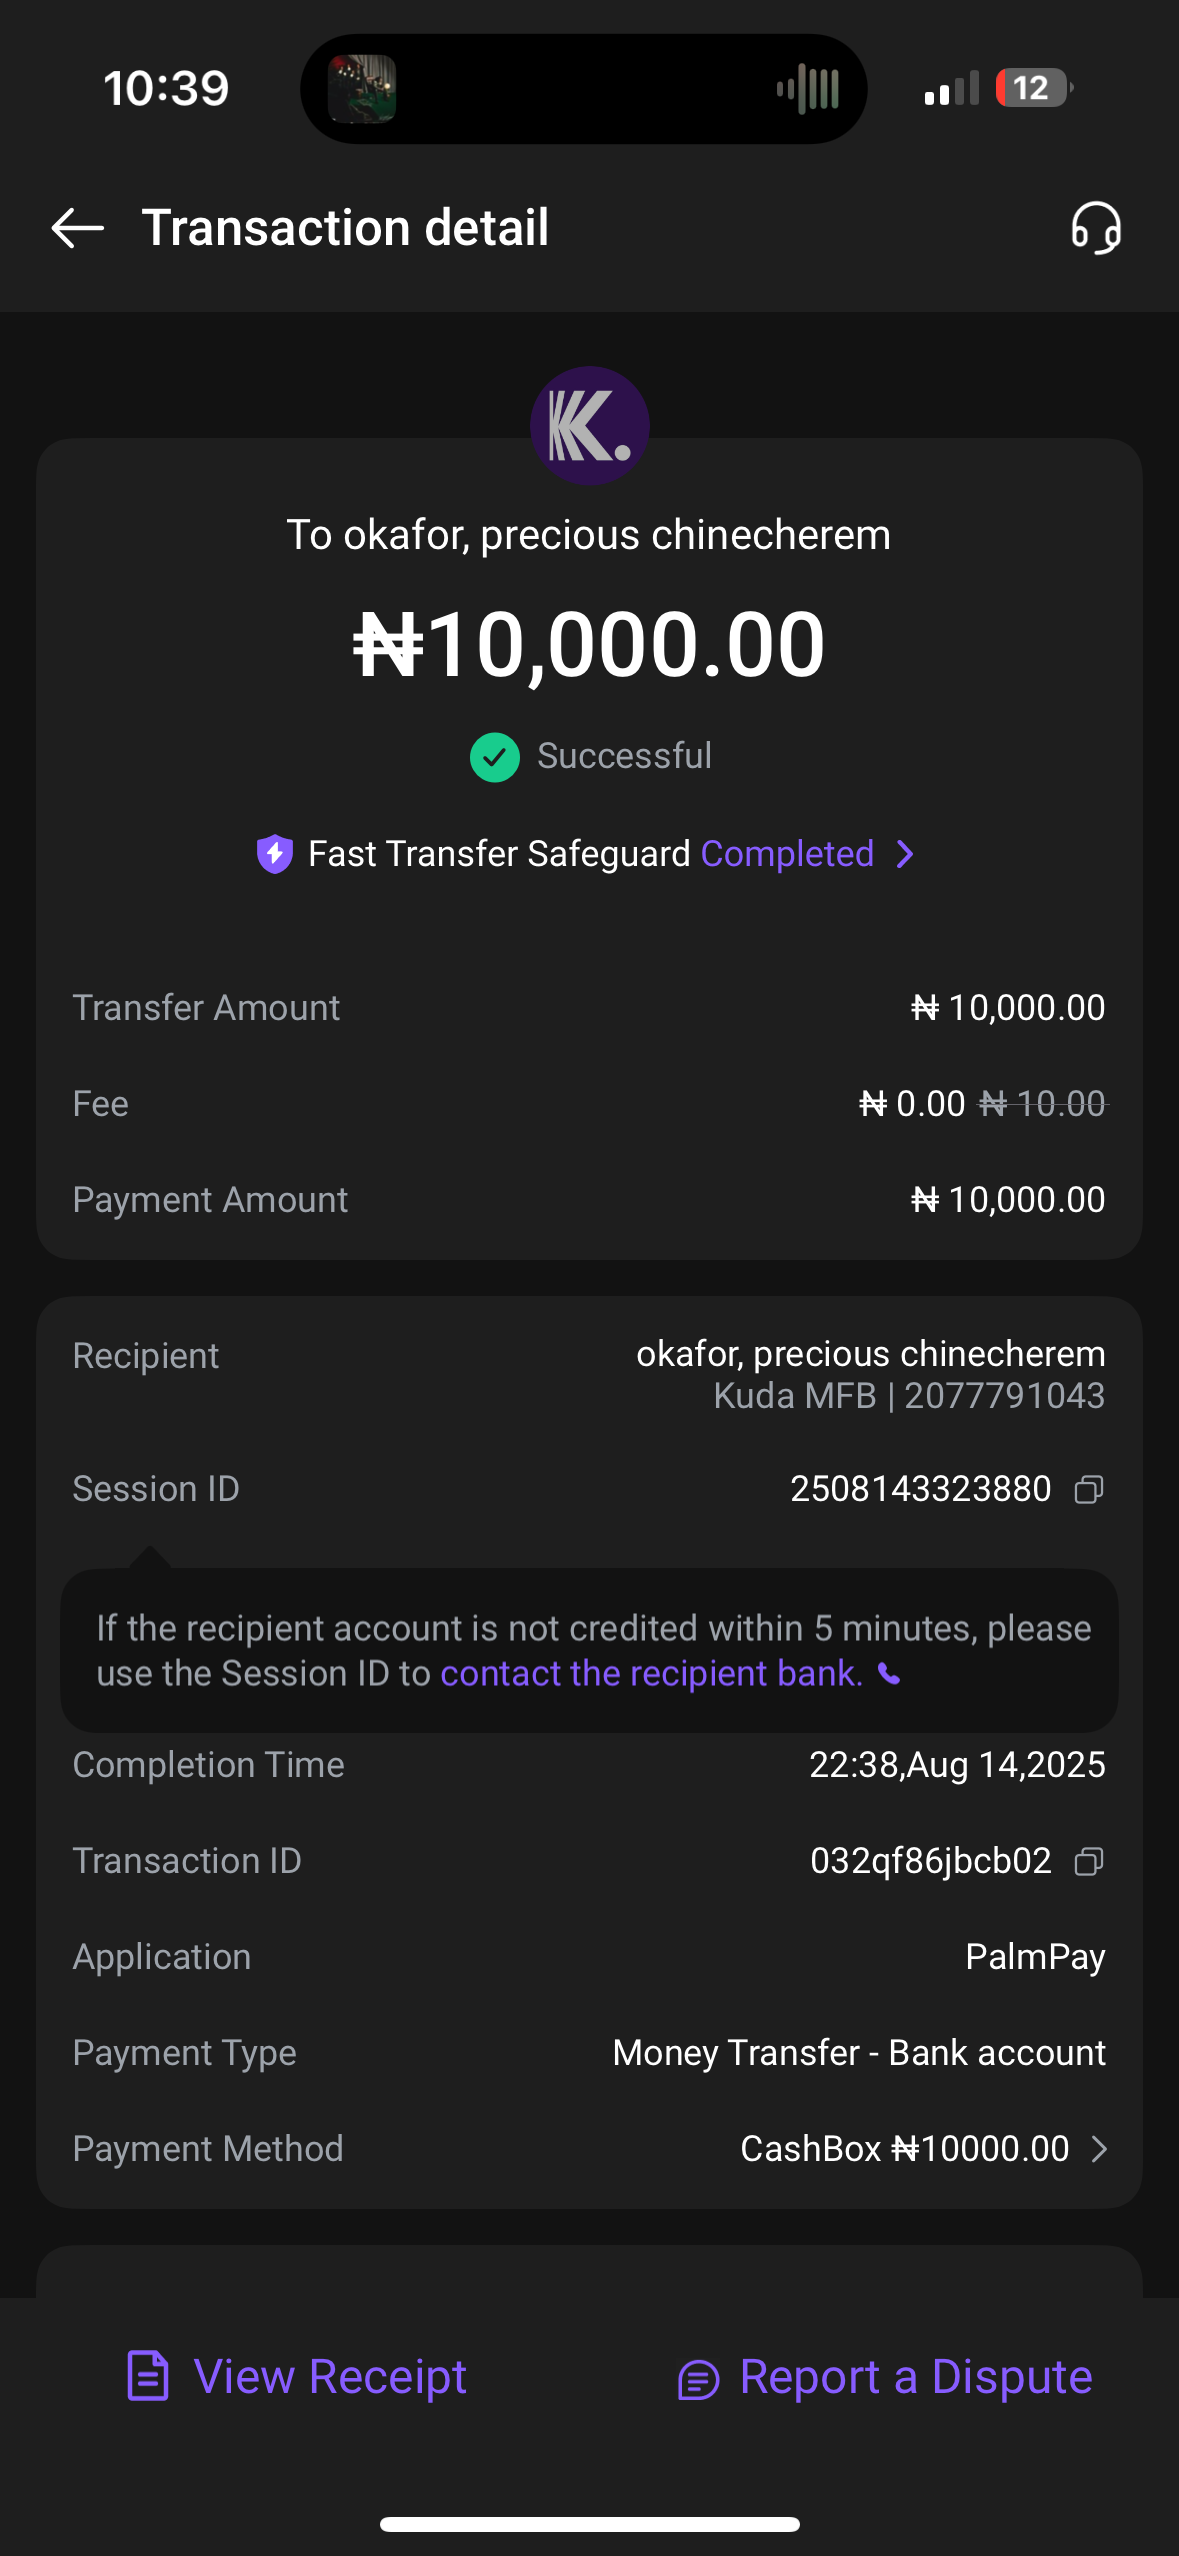Screen dimensions: 1179x2556
Task: Tap the CashBox ₦10000.00 payment method
Action: tap(904, 2149)
